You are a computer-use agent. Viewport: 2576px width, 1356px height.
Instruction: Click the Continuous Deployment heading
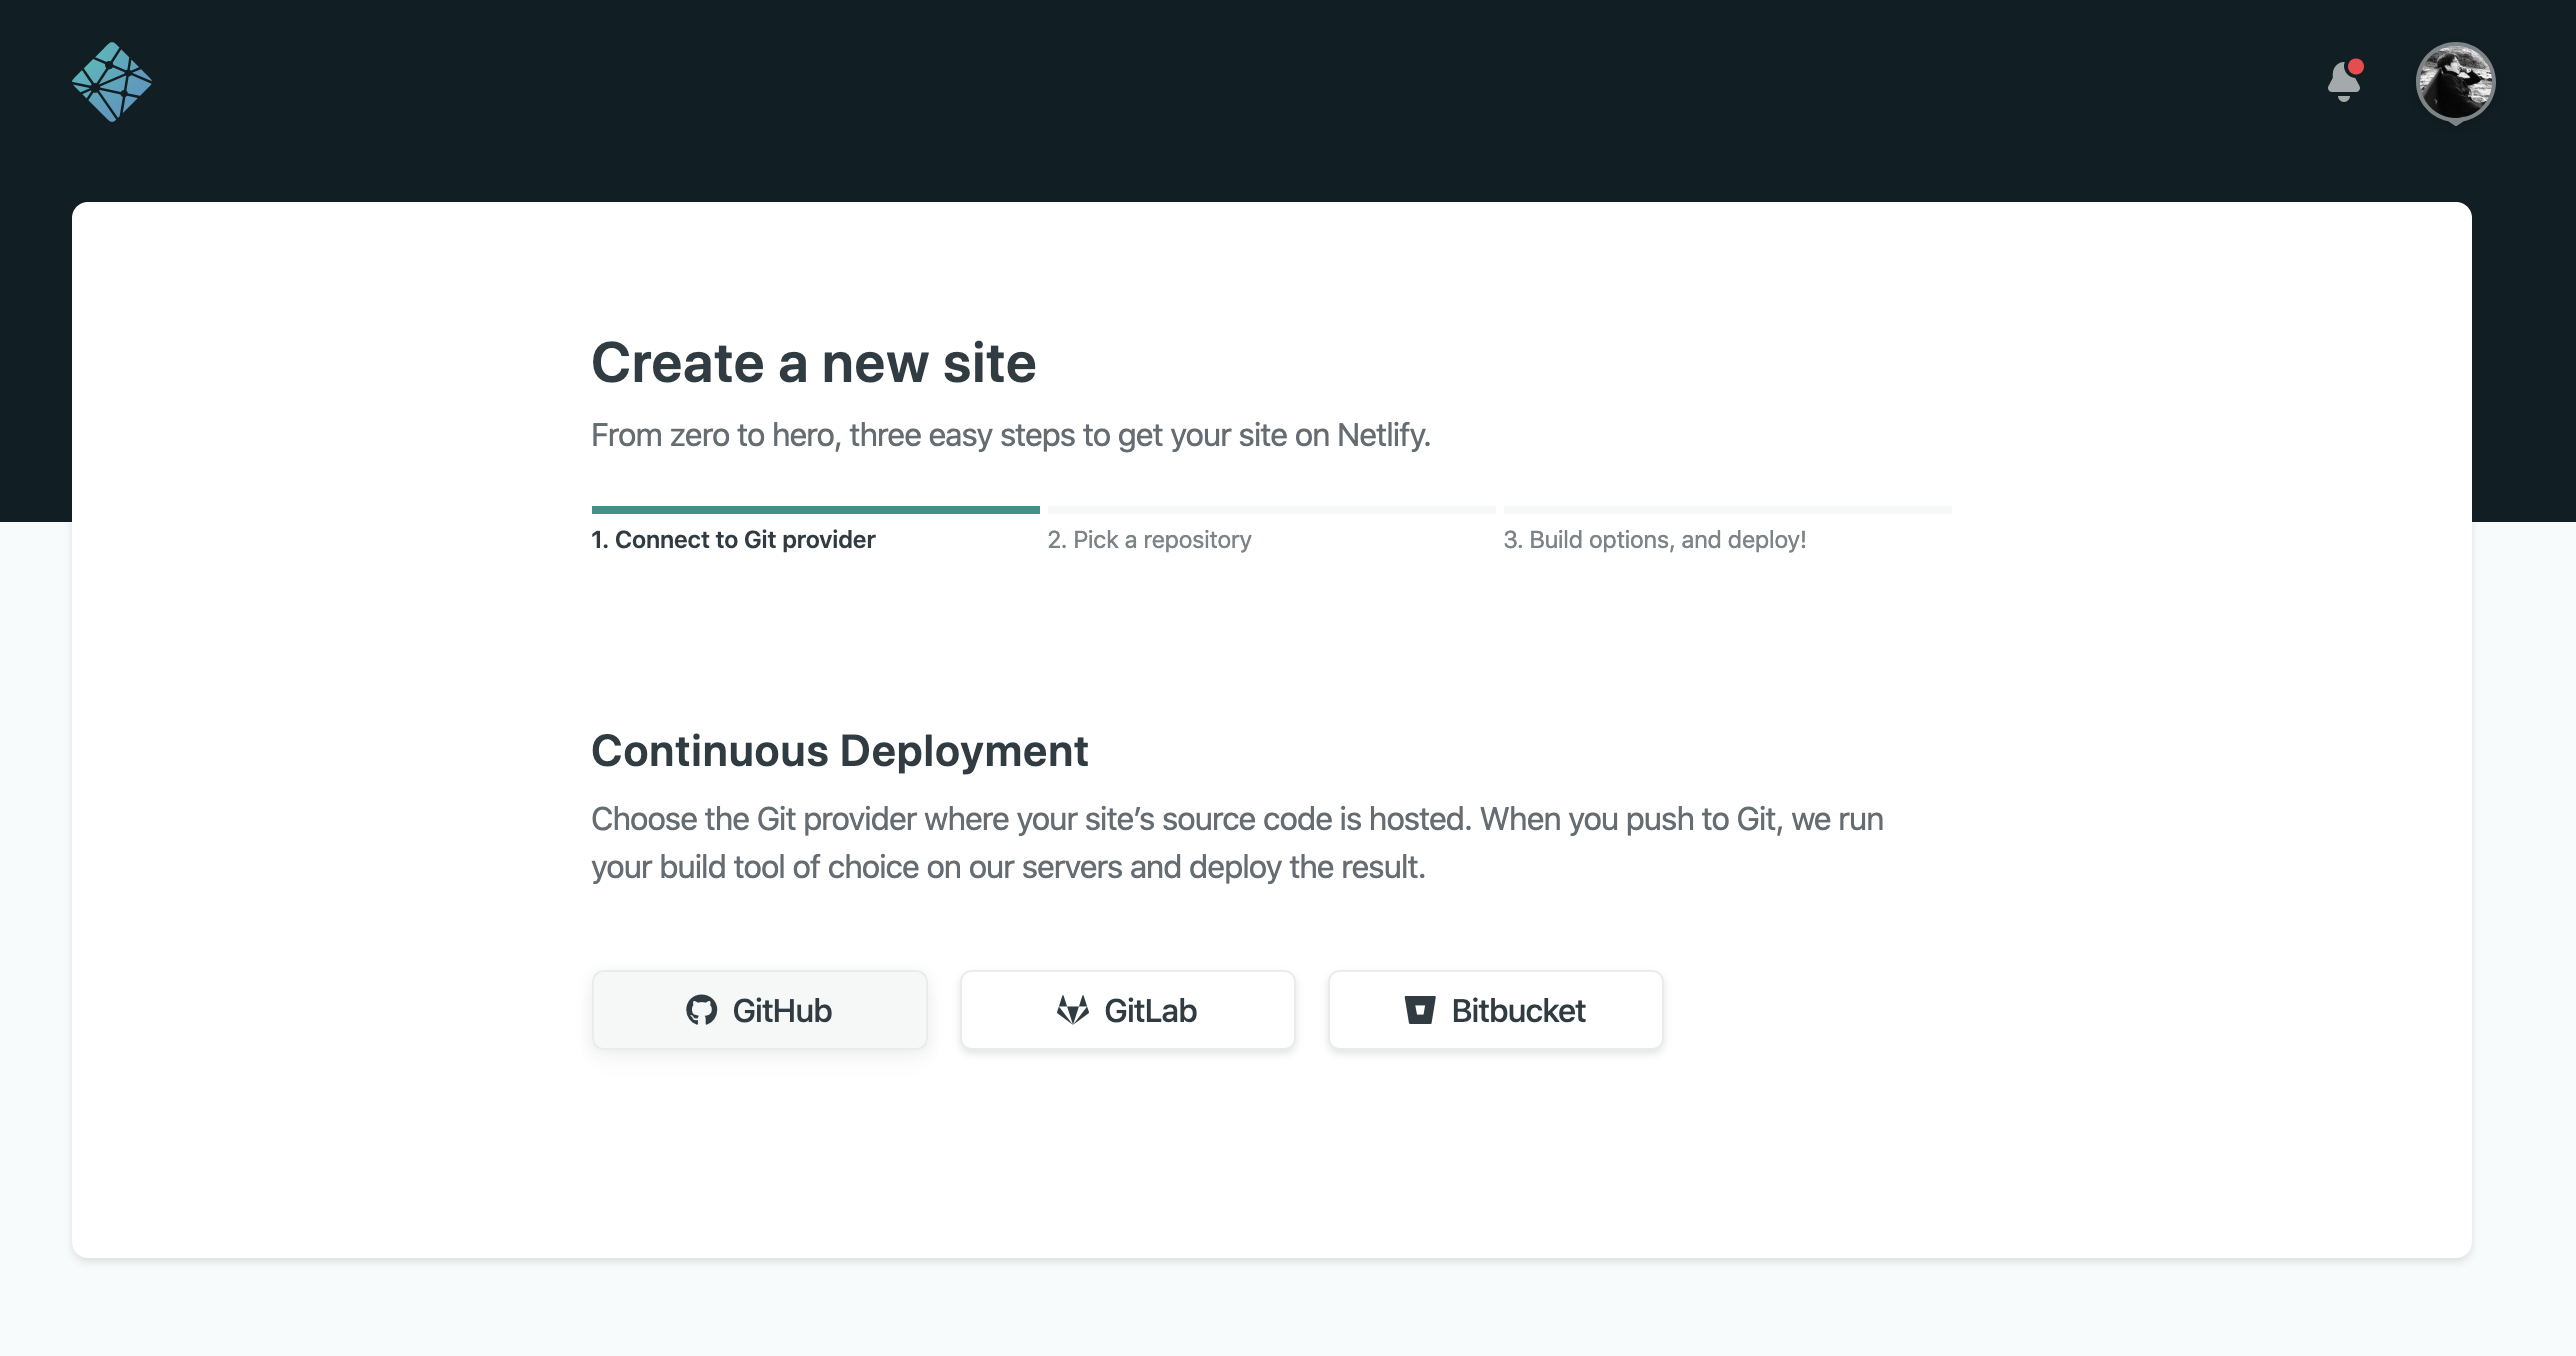tap(839, 751)
